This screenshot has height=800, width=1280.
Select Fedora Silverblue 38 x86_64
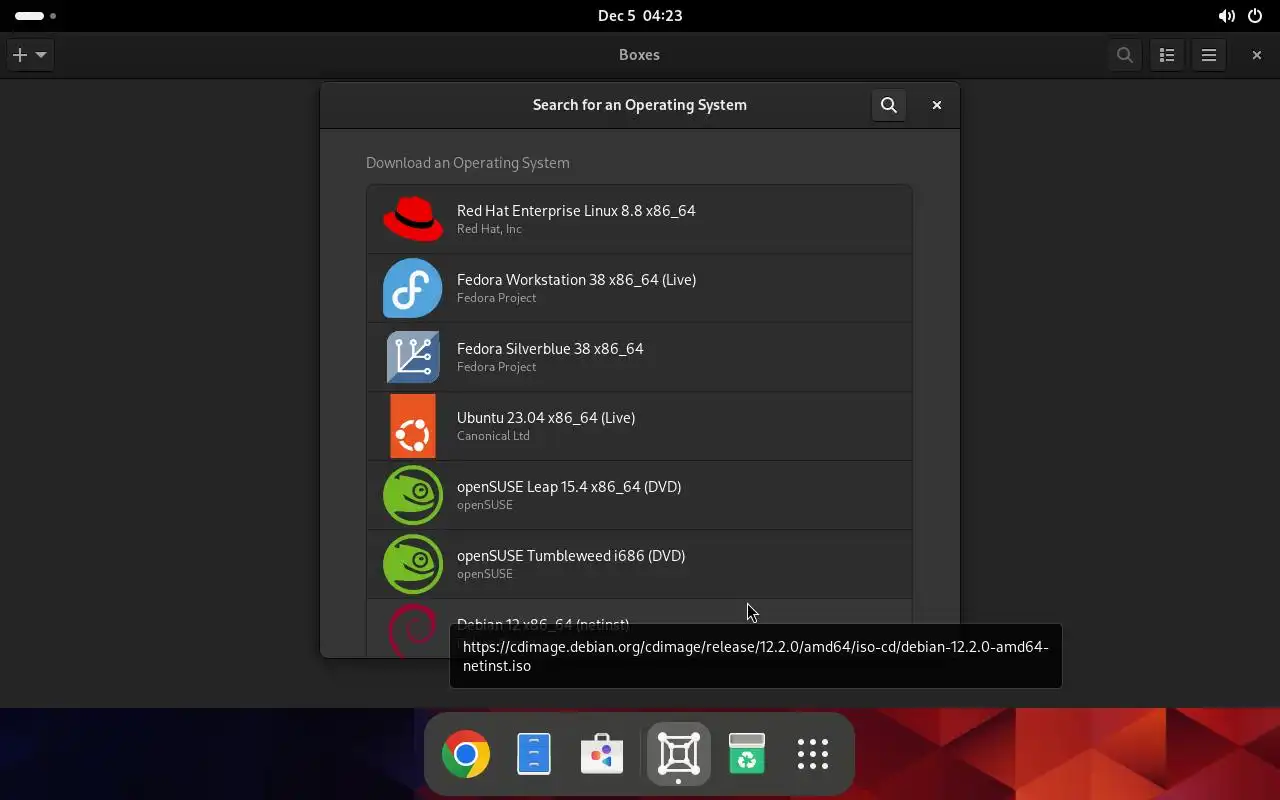[x=639, y=357]
